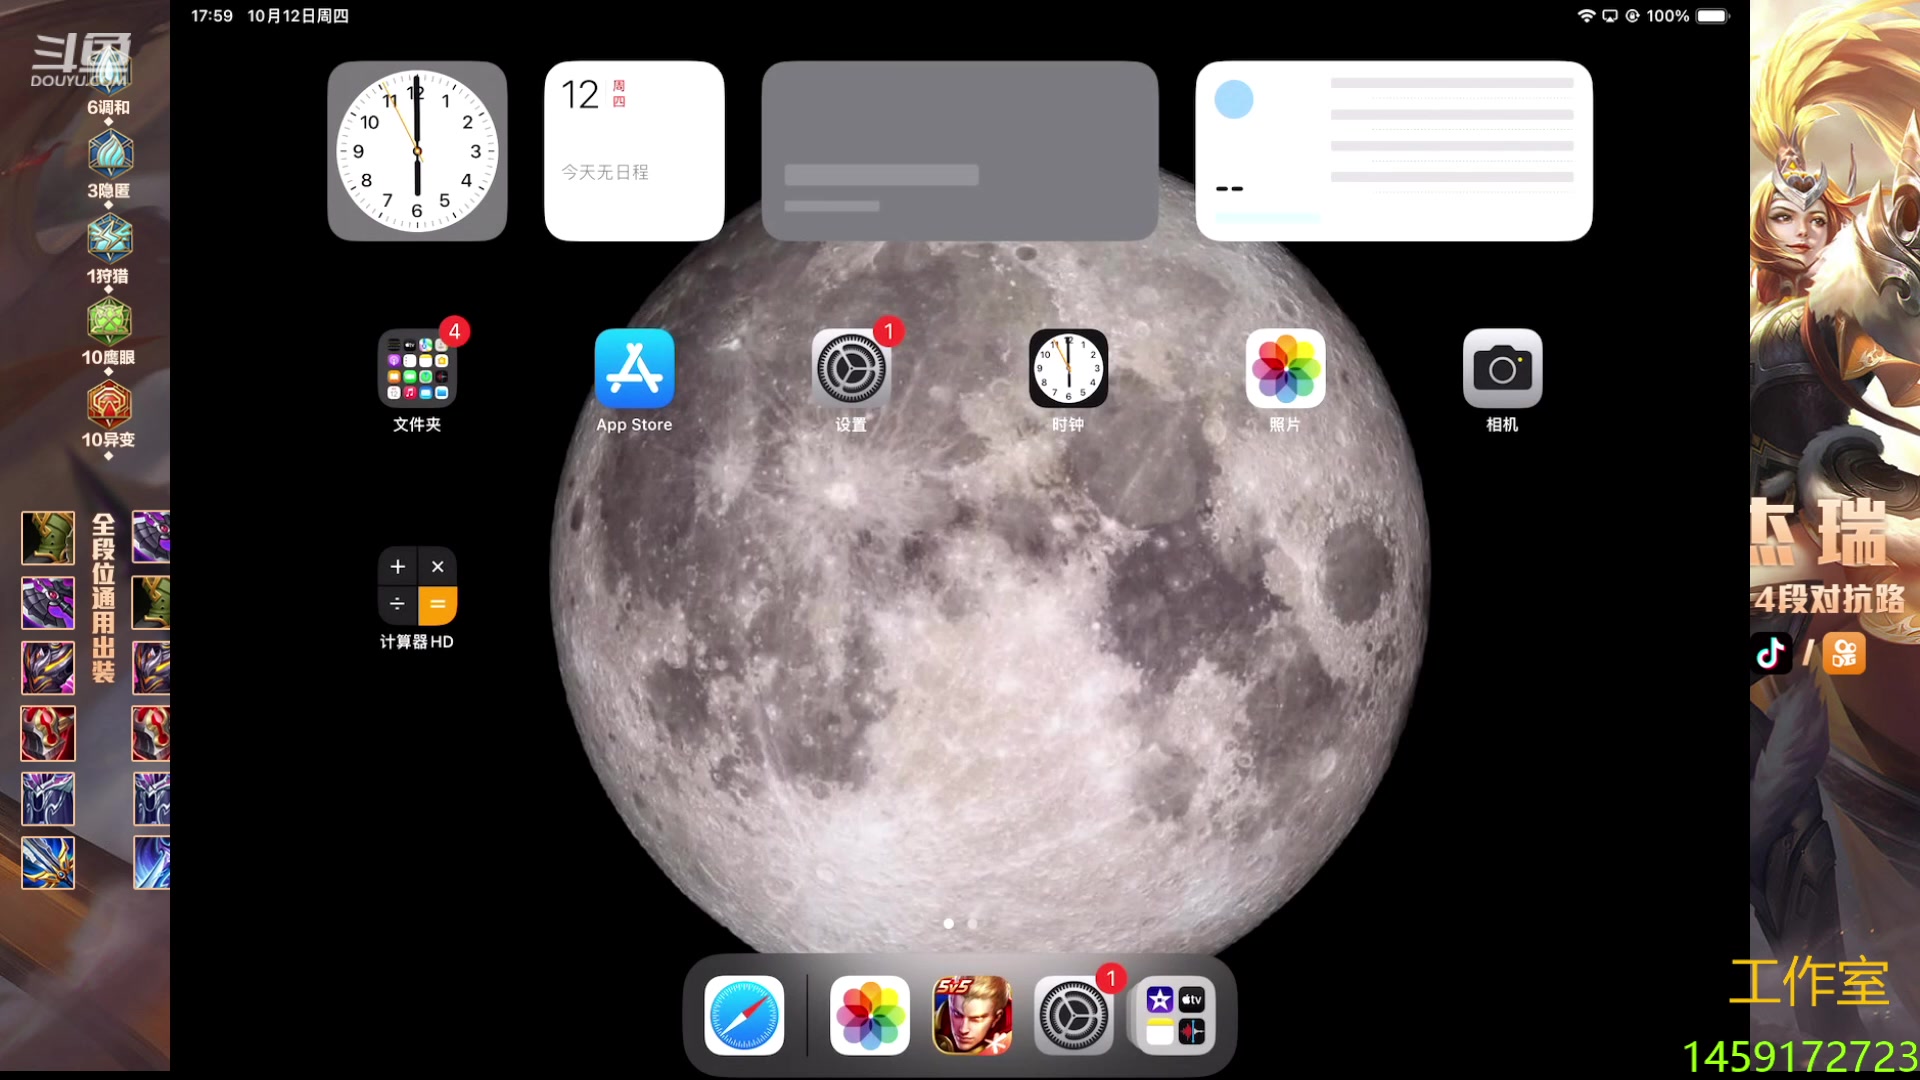Open the 时钟 app icon
1920x1080 pixels.
pyautogui.click(x=1068, y=368)
